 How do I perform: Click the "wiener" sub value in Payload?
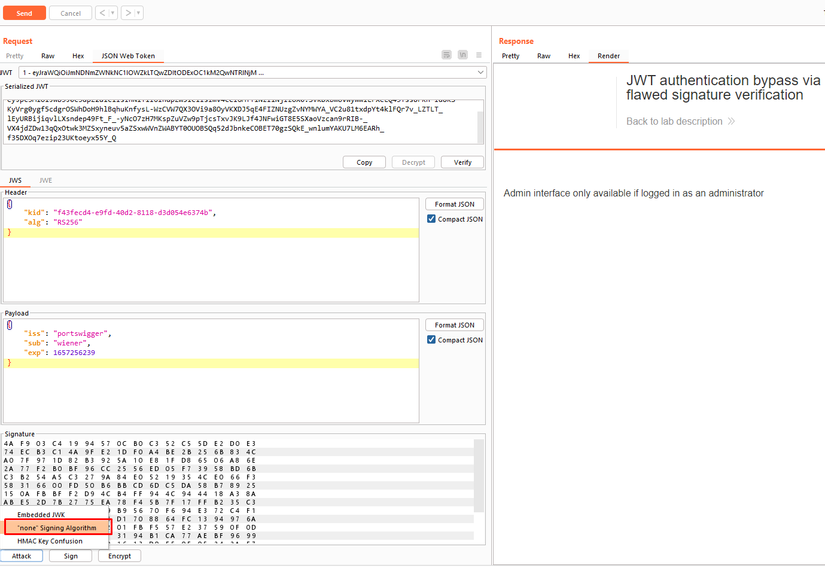(70, 343)
